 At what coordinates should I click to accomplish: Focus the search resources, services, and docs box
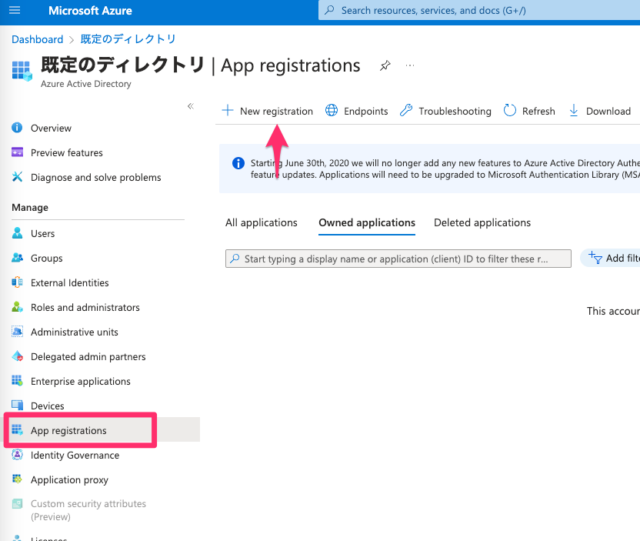point(479,10)
